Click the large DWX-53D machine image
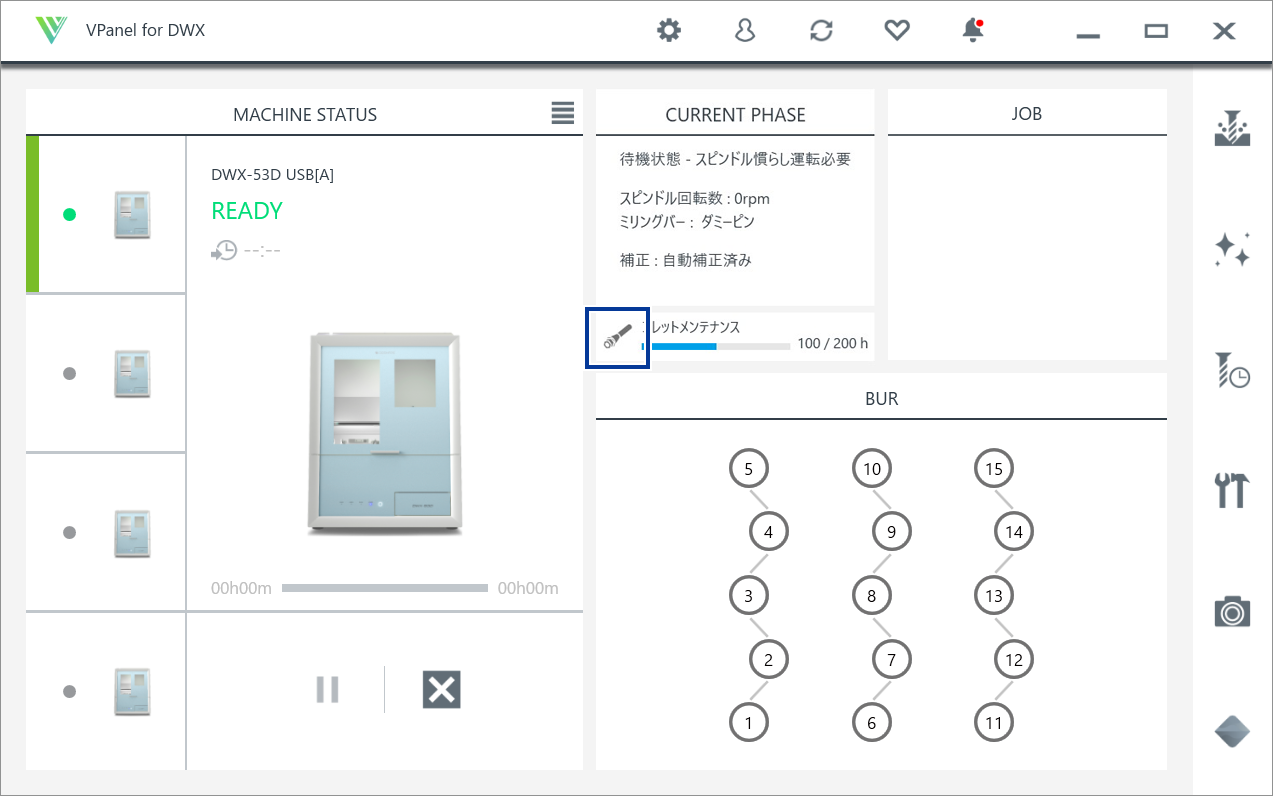 click(385, 432)
